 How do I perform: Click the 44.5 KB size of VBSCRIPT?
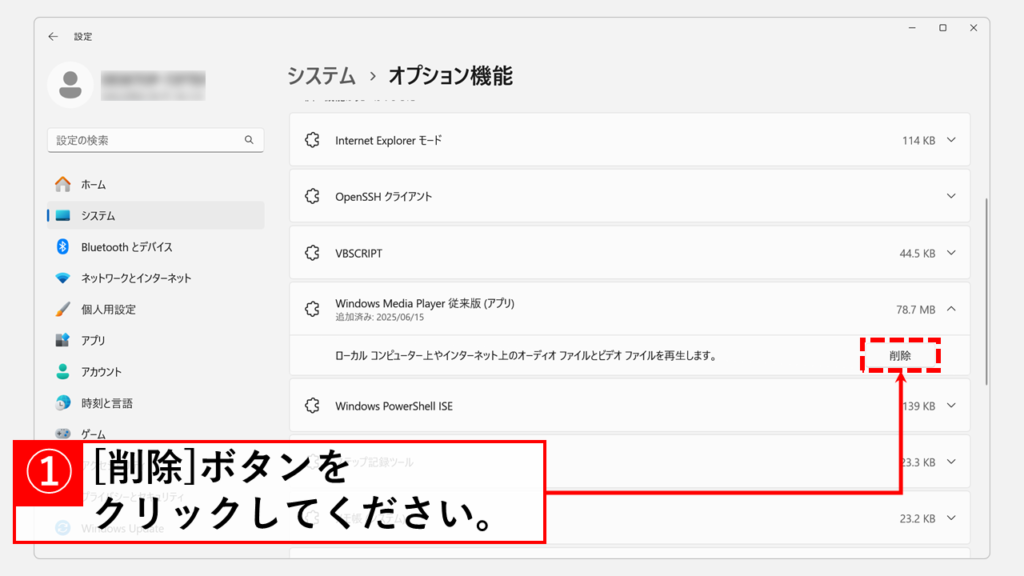pyautogui.click(x=917, y=253)
